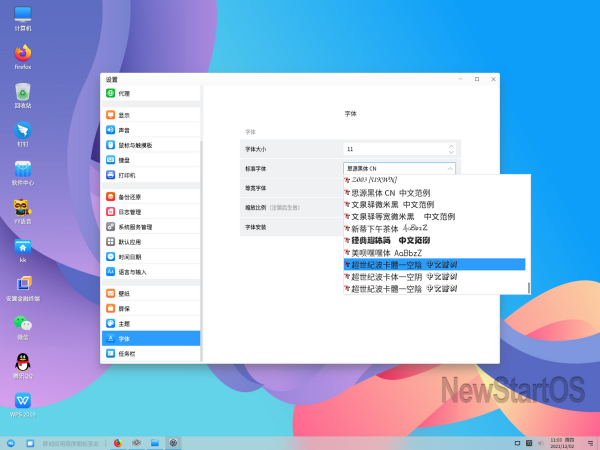Choose the highlighted 超世纪波卡體一空陰 font entry
This screenshot has width=600, height=450.
pos(434,264)
